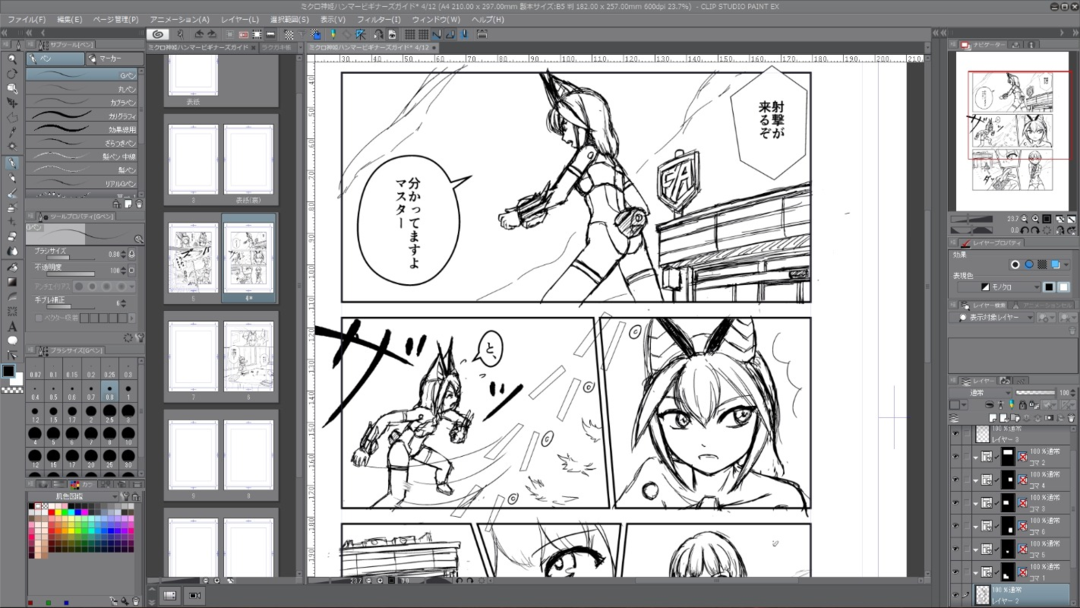Pick a red swatch from the color set
This screenshot has height=608, width=1080.
(x=52, y=513)
